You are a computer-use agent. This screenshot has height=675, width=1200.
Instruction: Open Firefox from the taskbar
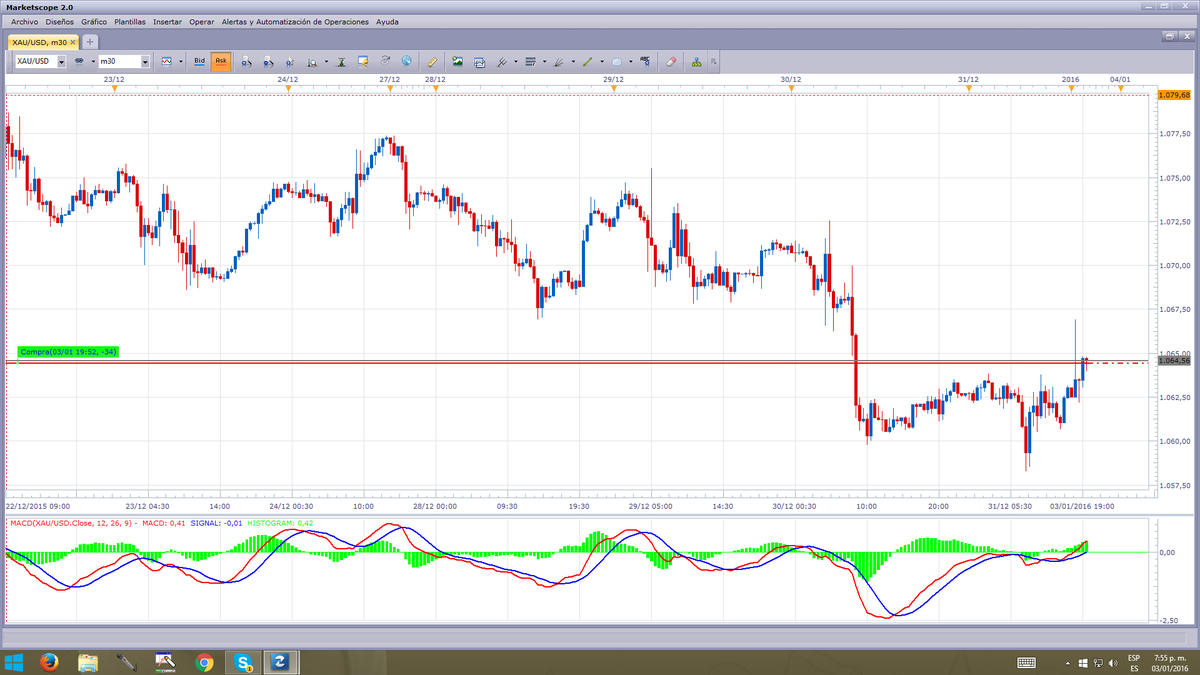click(48, 662)
